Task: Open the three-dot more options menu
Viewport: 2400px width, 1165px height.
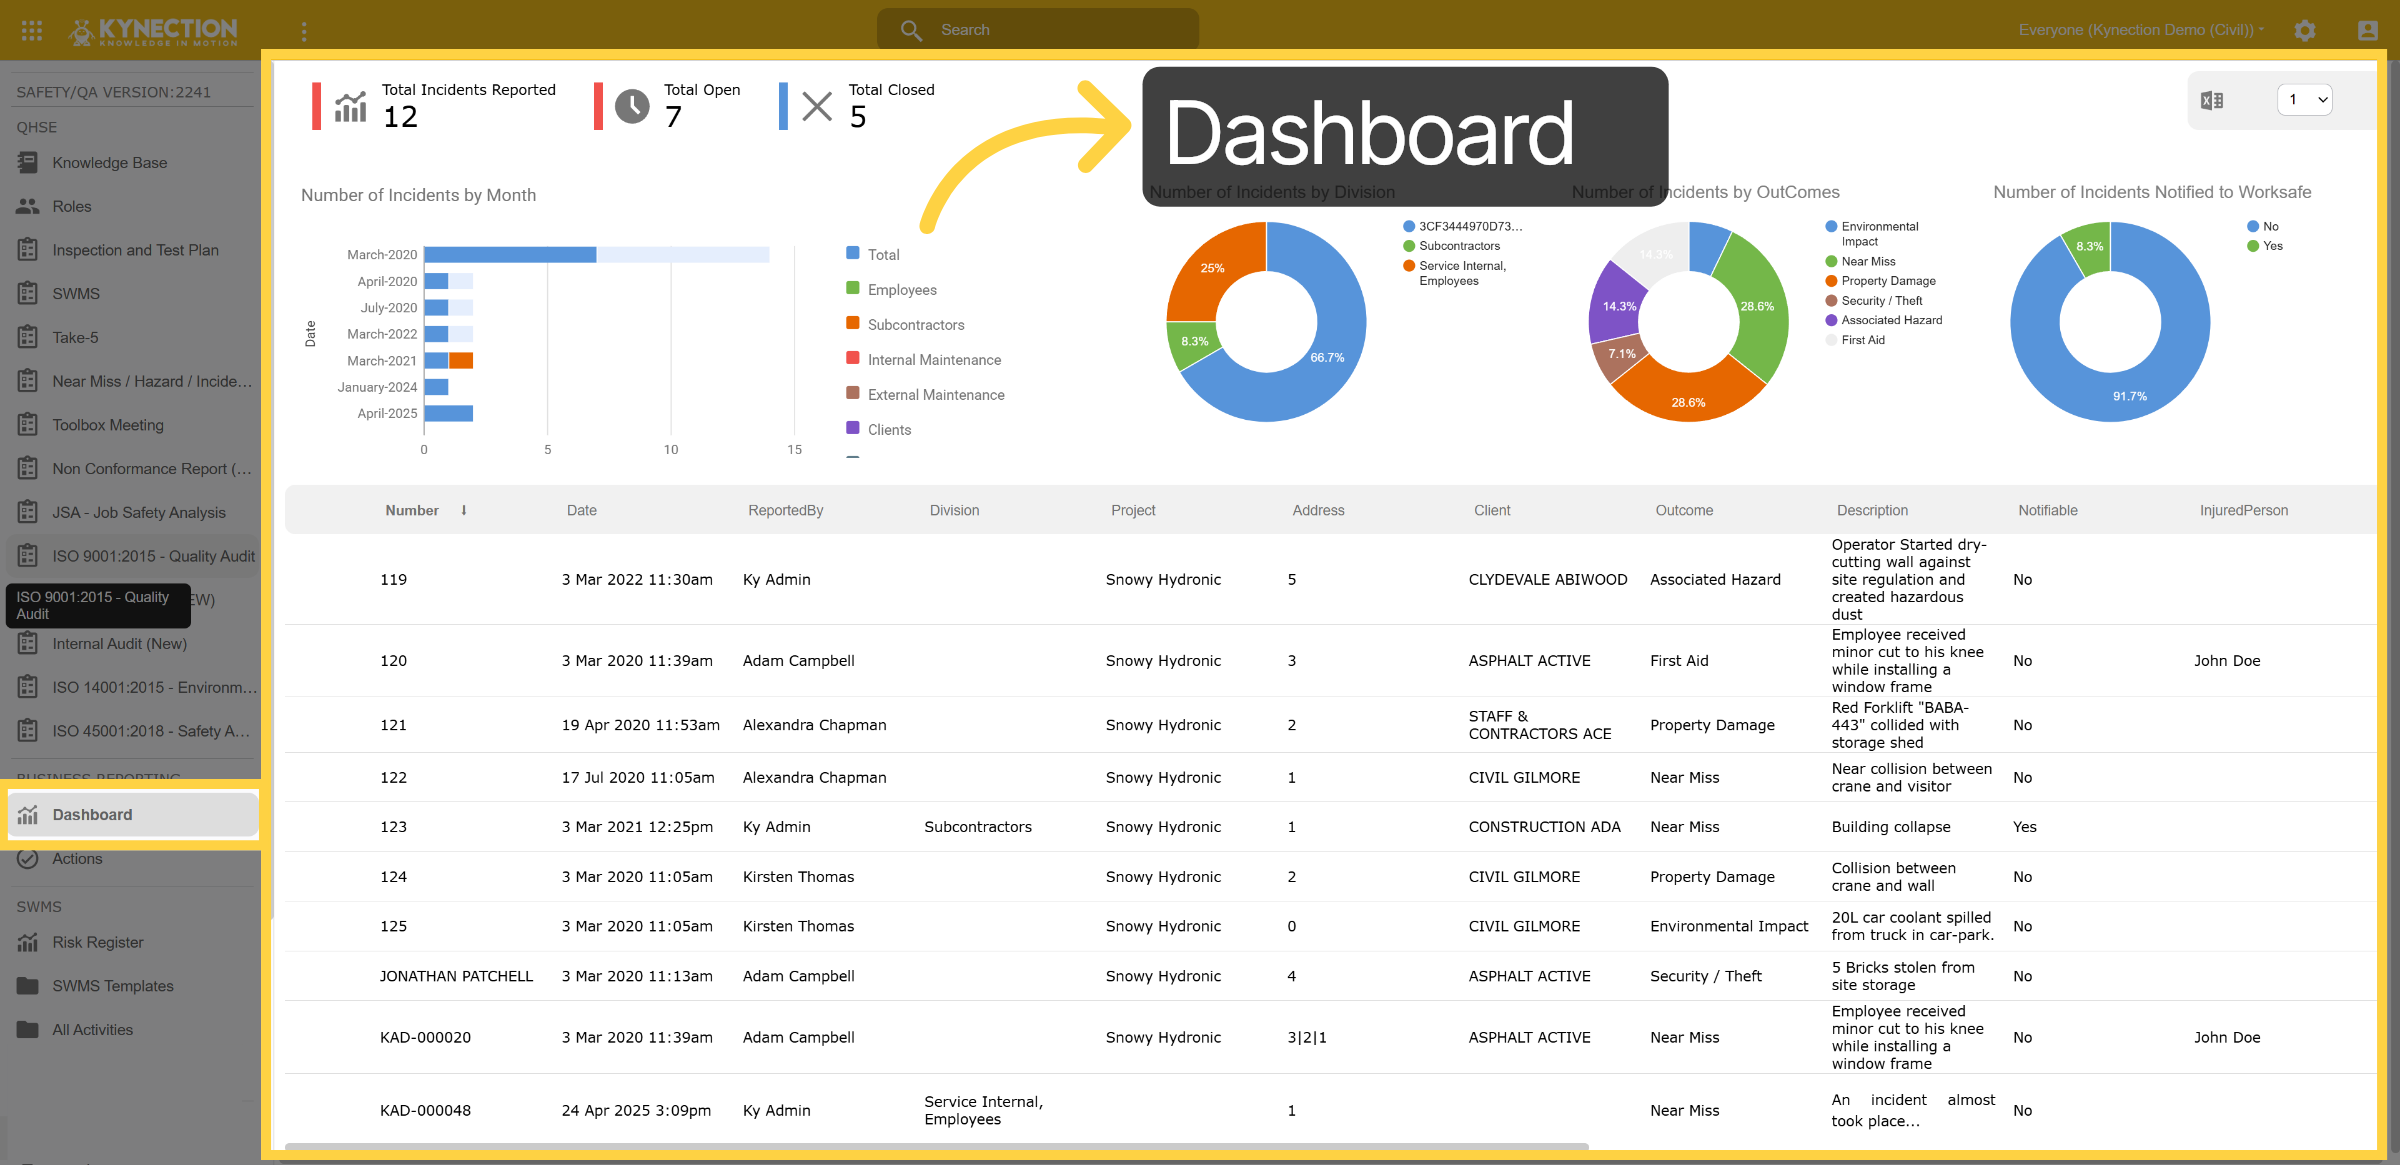Action: coord(304,31)
